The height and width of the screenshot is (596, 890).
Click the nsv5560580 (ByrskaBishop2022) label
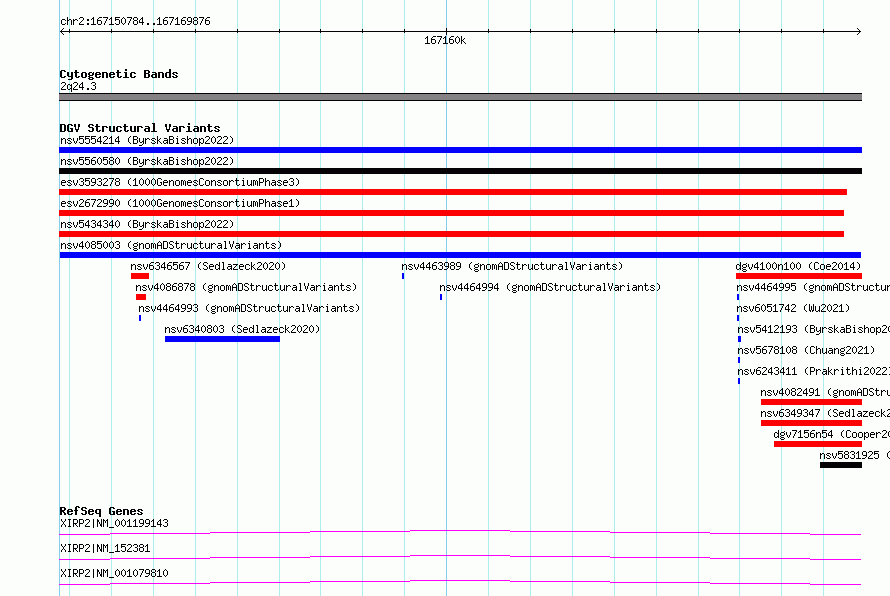tap(147, 161)
